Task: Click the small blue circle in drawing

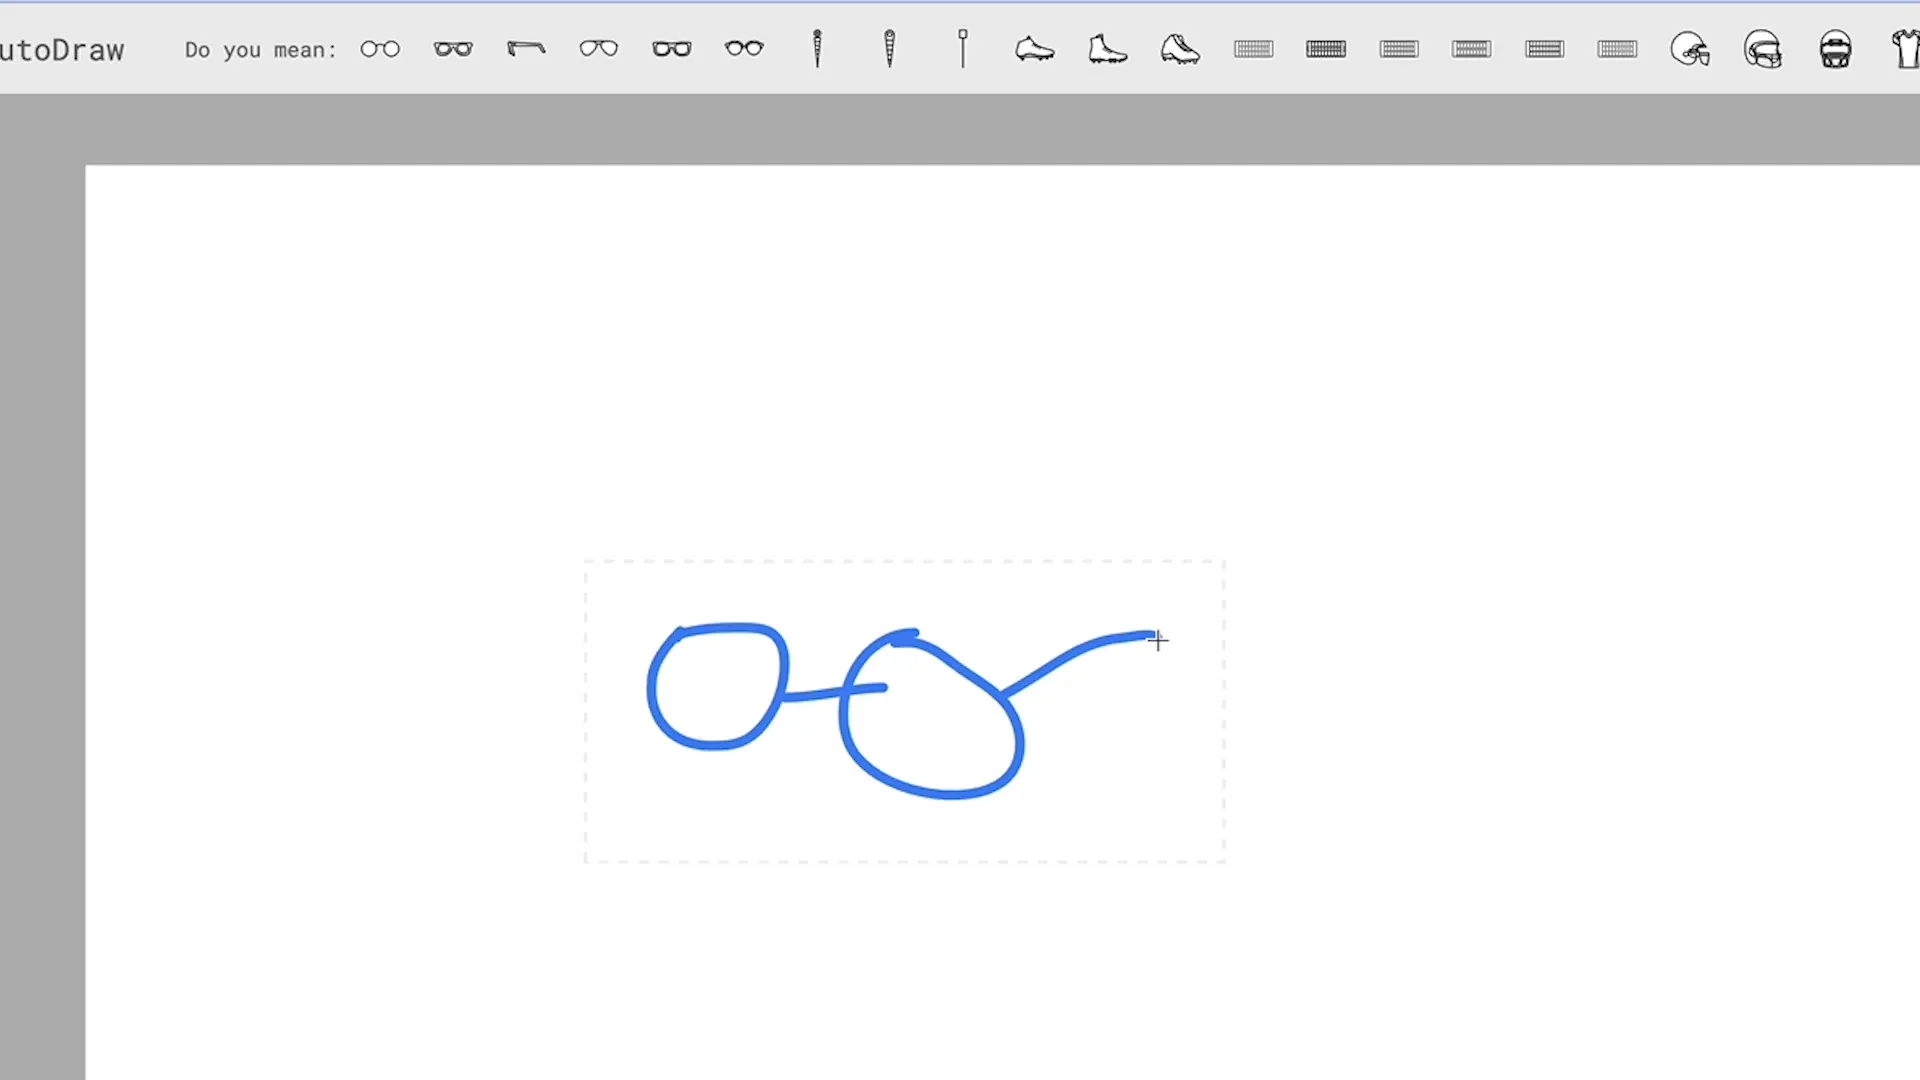Action: point(716,687)
